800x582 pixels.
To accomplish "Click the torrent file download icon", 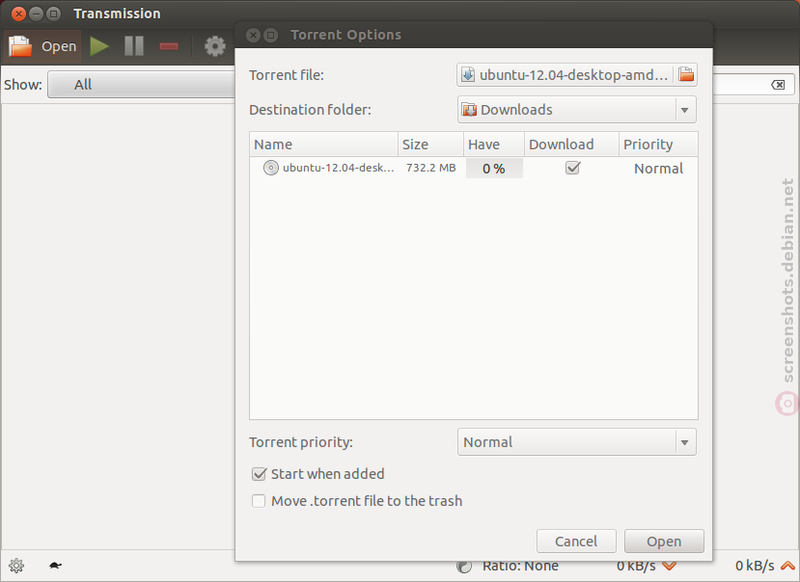I will [468, 75].
